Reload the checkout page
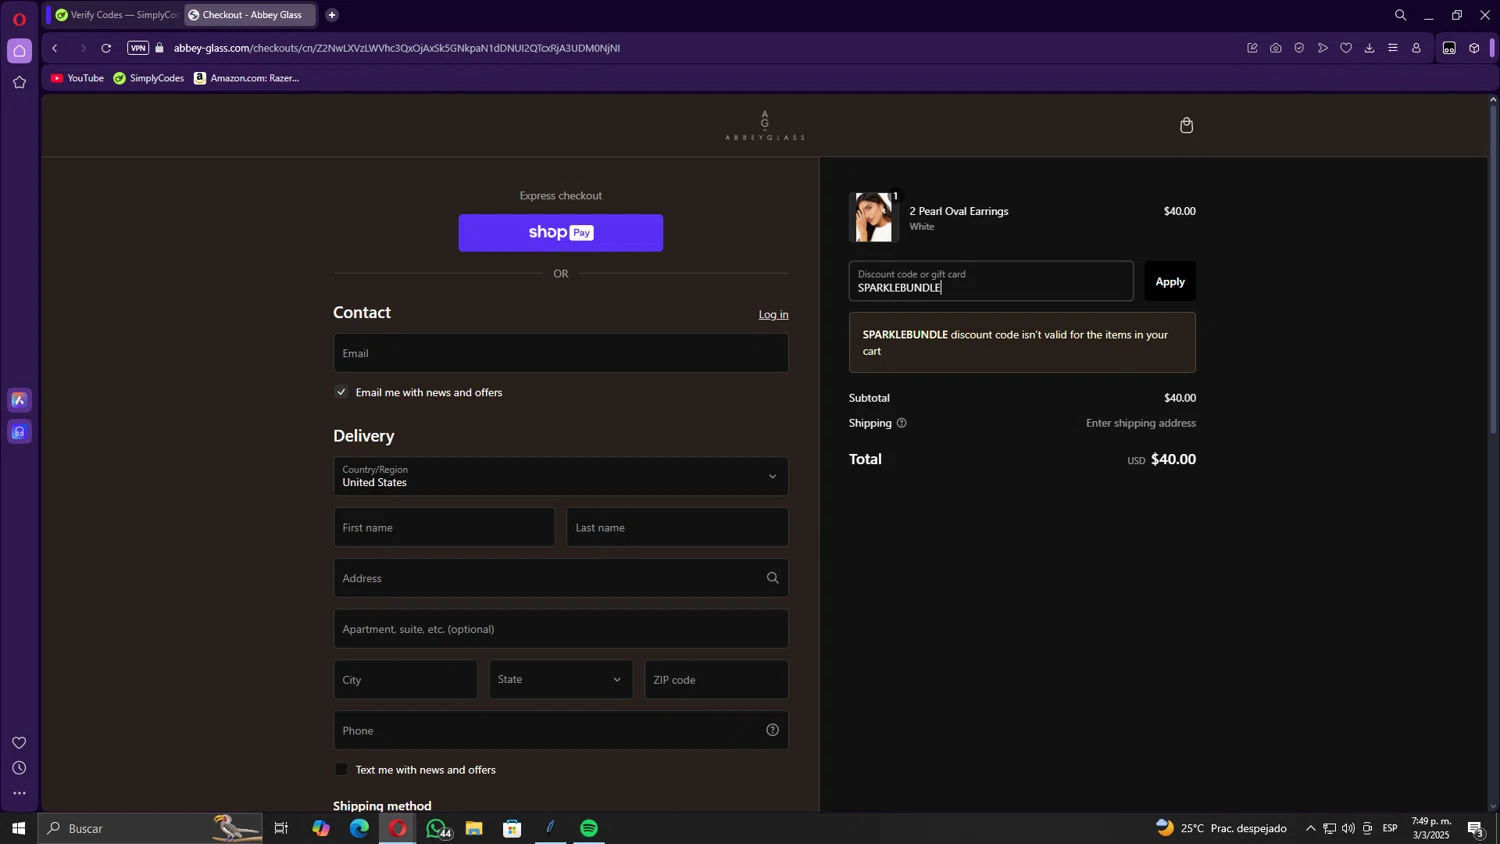1500x844 pixels. coord(106,48)
